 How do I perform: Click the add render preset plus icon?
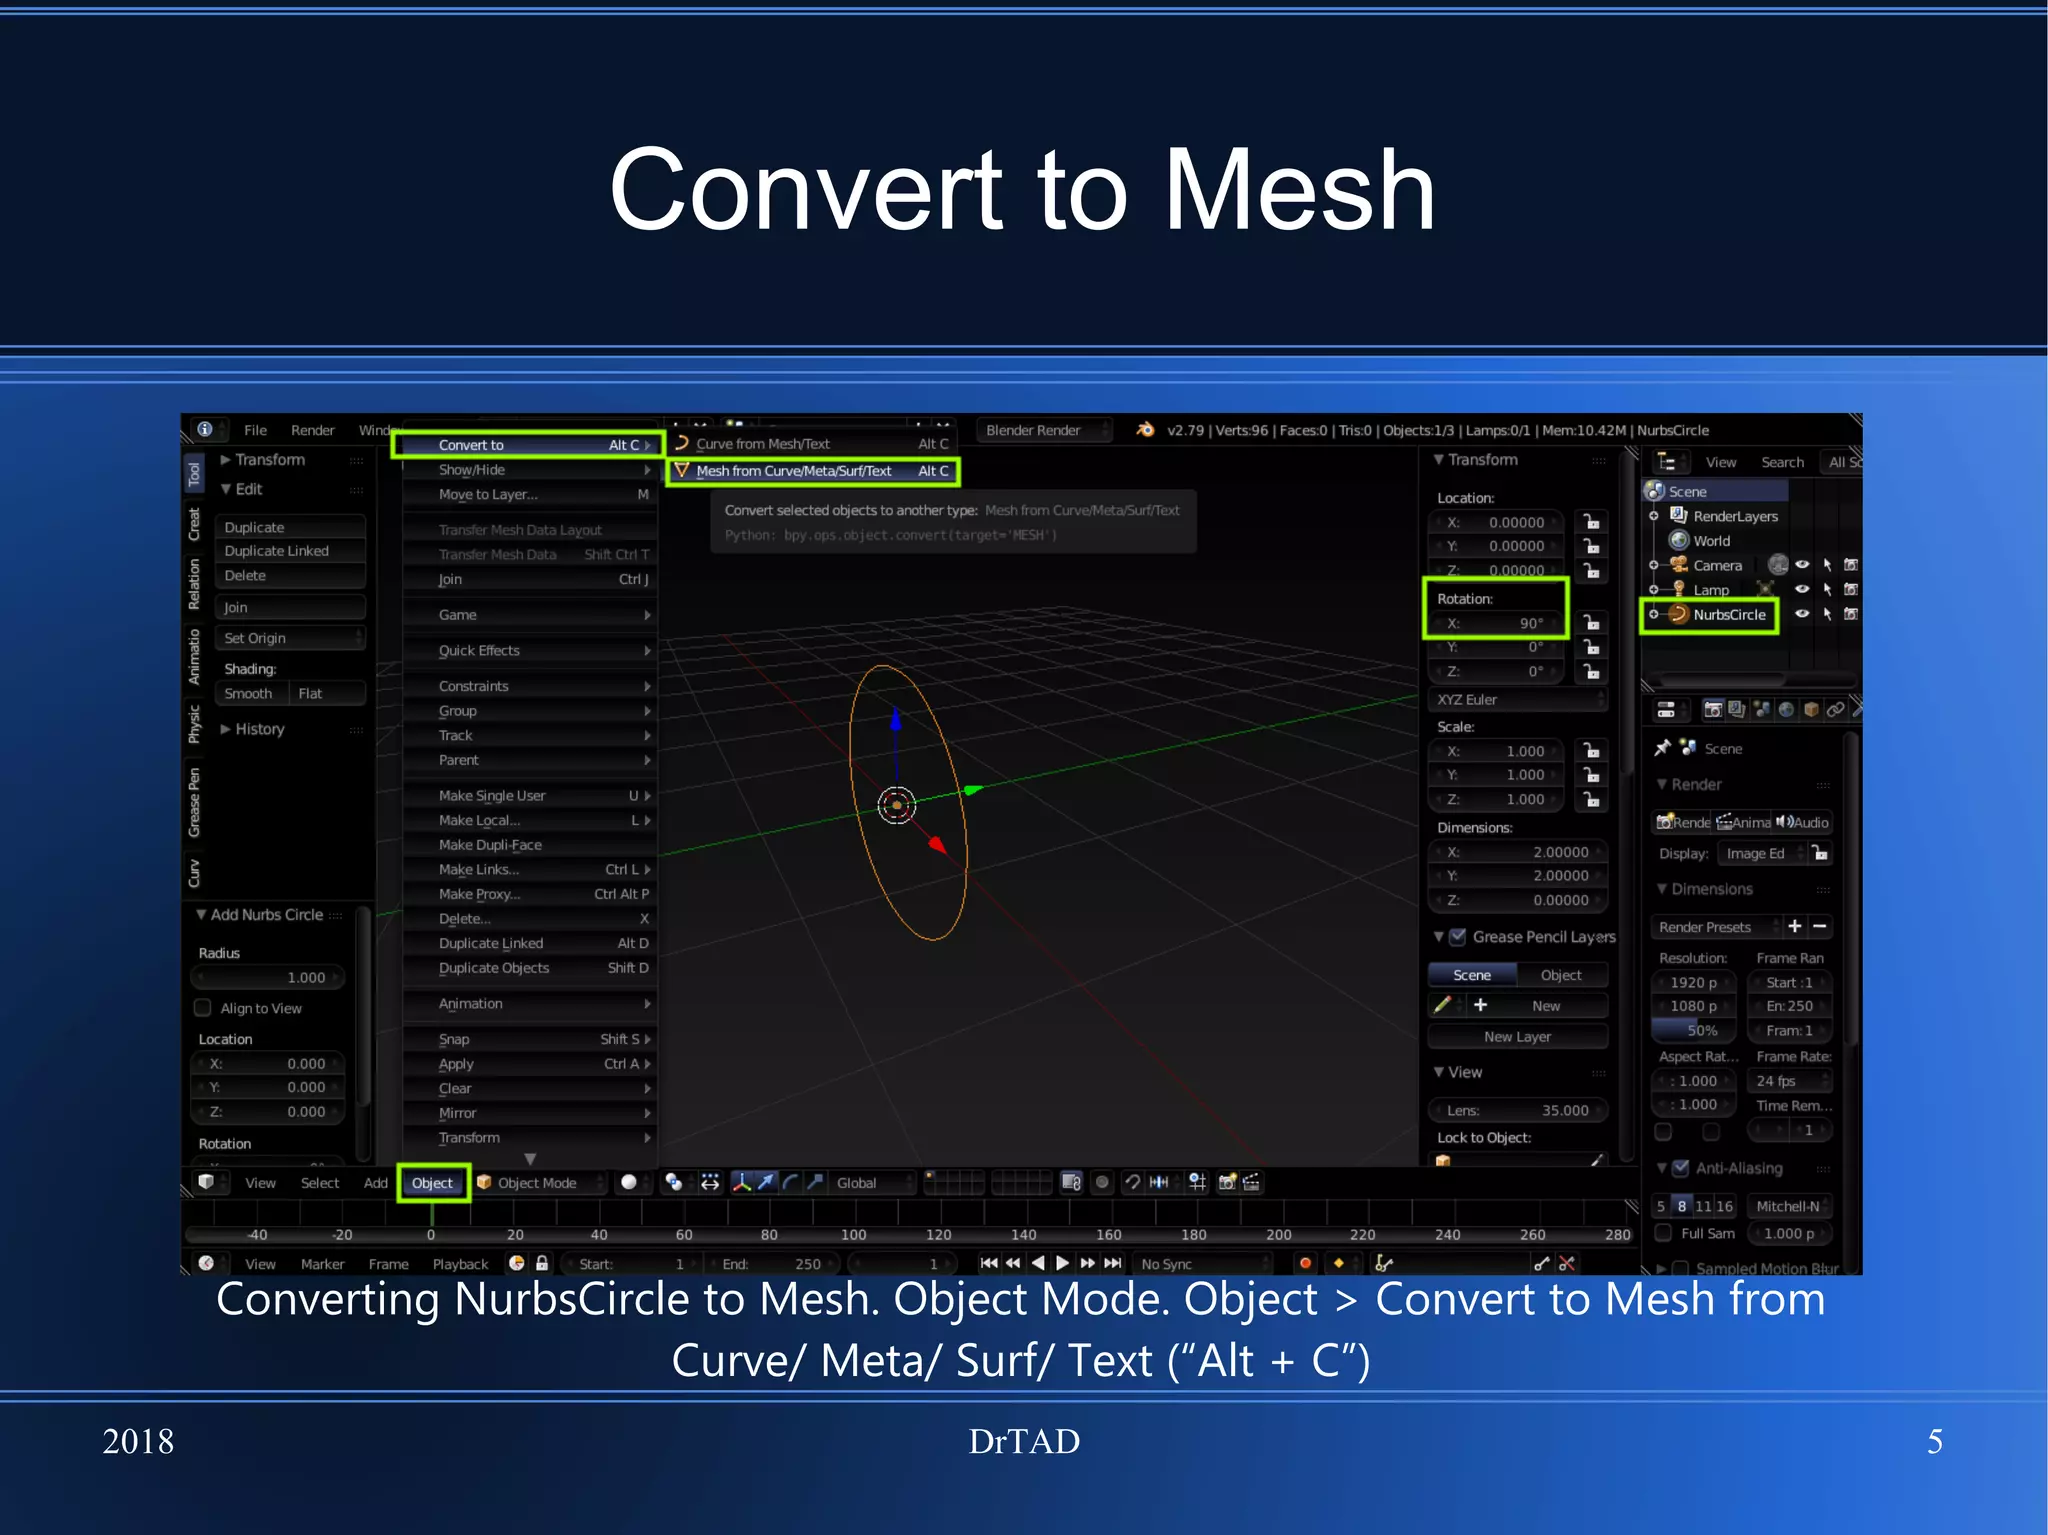click(x=1795, y=926)
